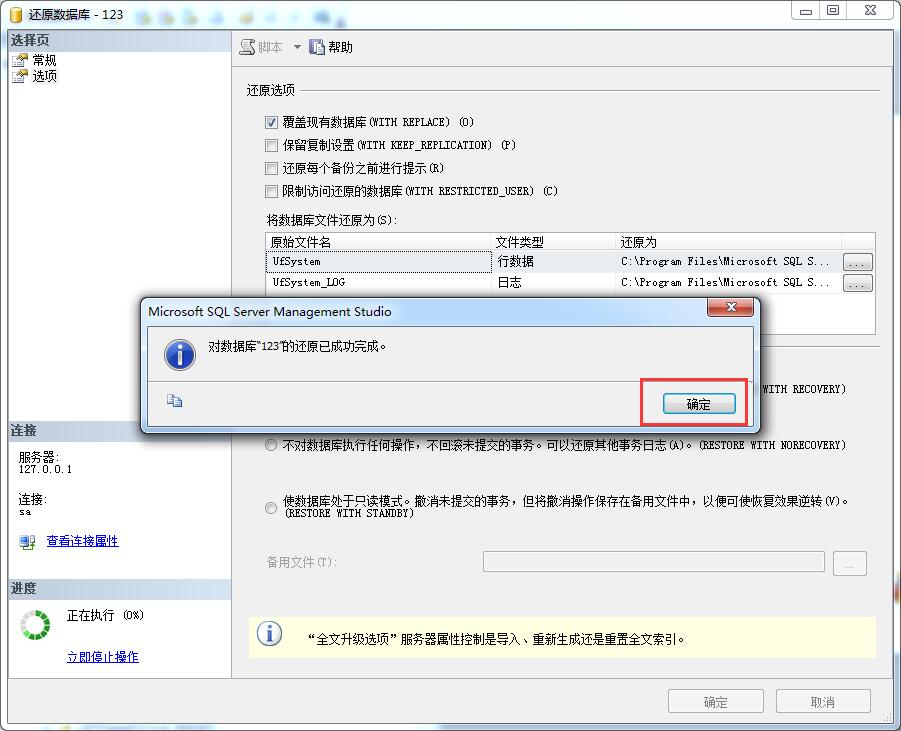
Task: Select the 常规 page
Action: pos(44,60)
